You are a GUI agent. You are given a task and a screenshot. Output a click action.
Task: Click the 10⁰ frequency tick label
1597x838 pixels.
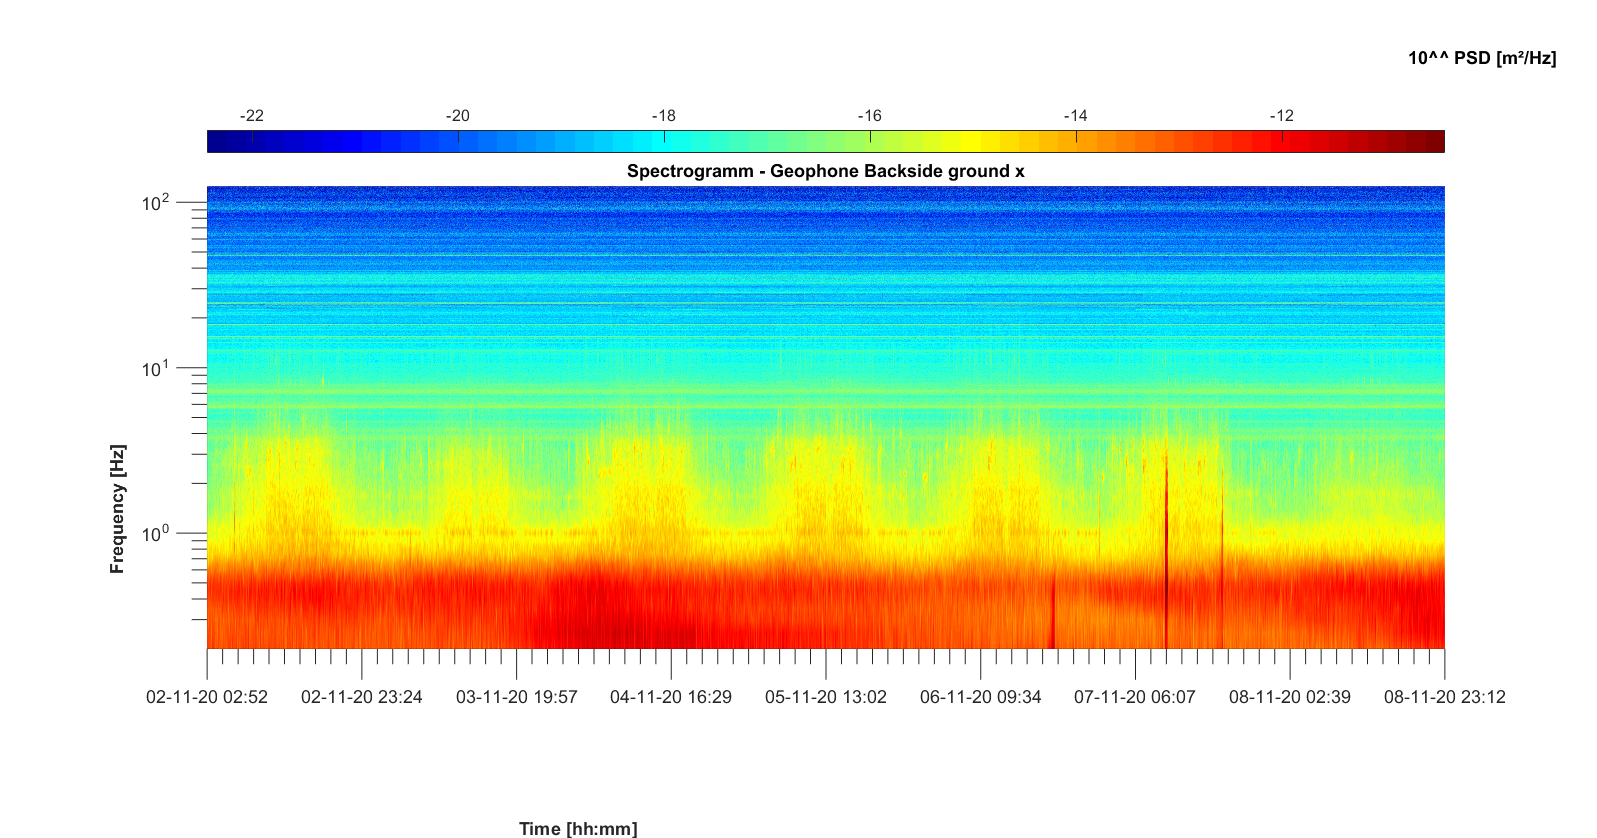156,535
